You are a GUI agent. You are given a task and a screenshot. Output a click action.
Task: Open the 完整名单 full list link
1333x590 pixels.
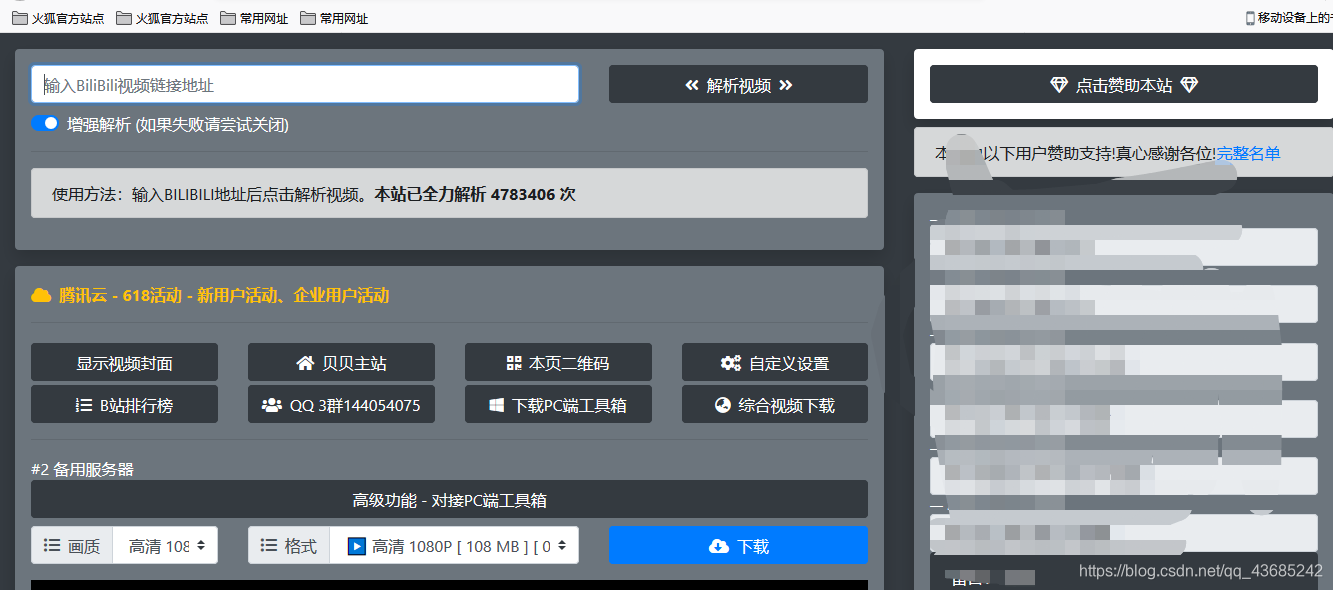tap(1248, 153)
